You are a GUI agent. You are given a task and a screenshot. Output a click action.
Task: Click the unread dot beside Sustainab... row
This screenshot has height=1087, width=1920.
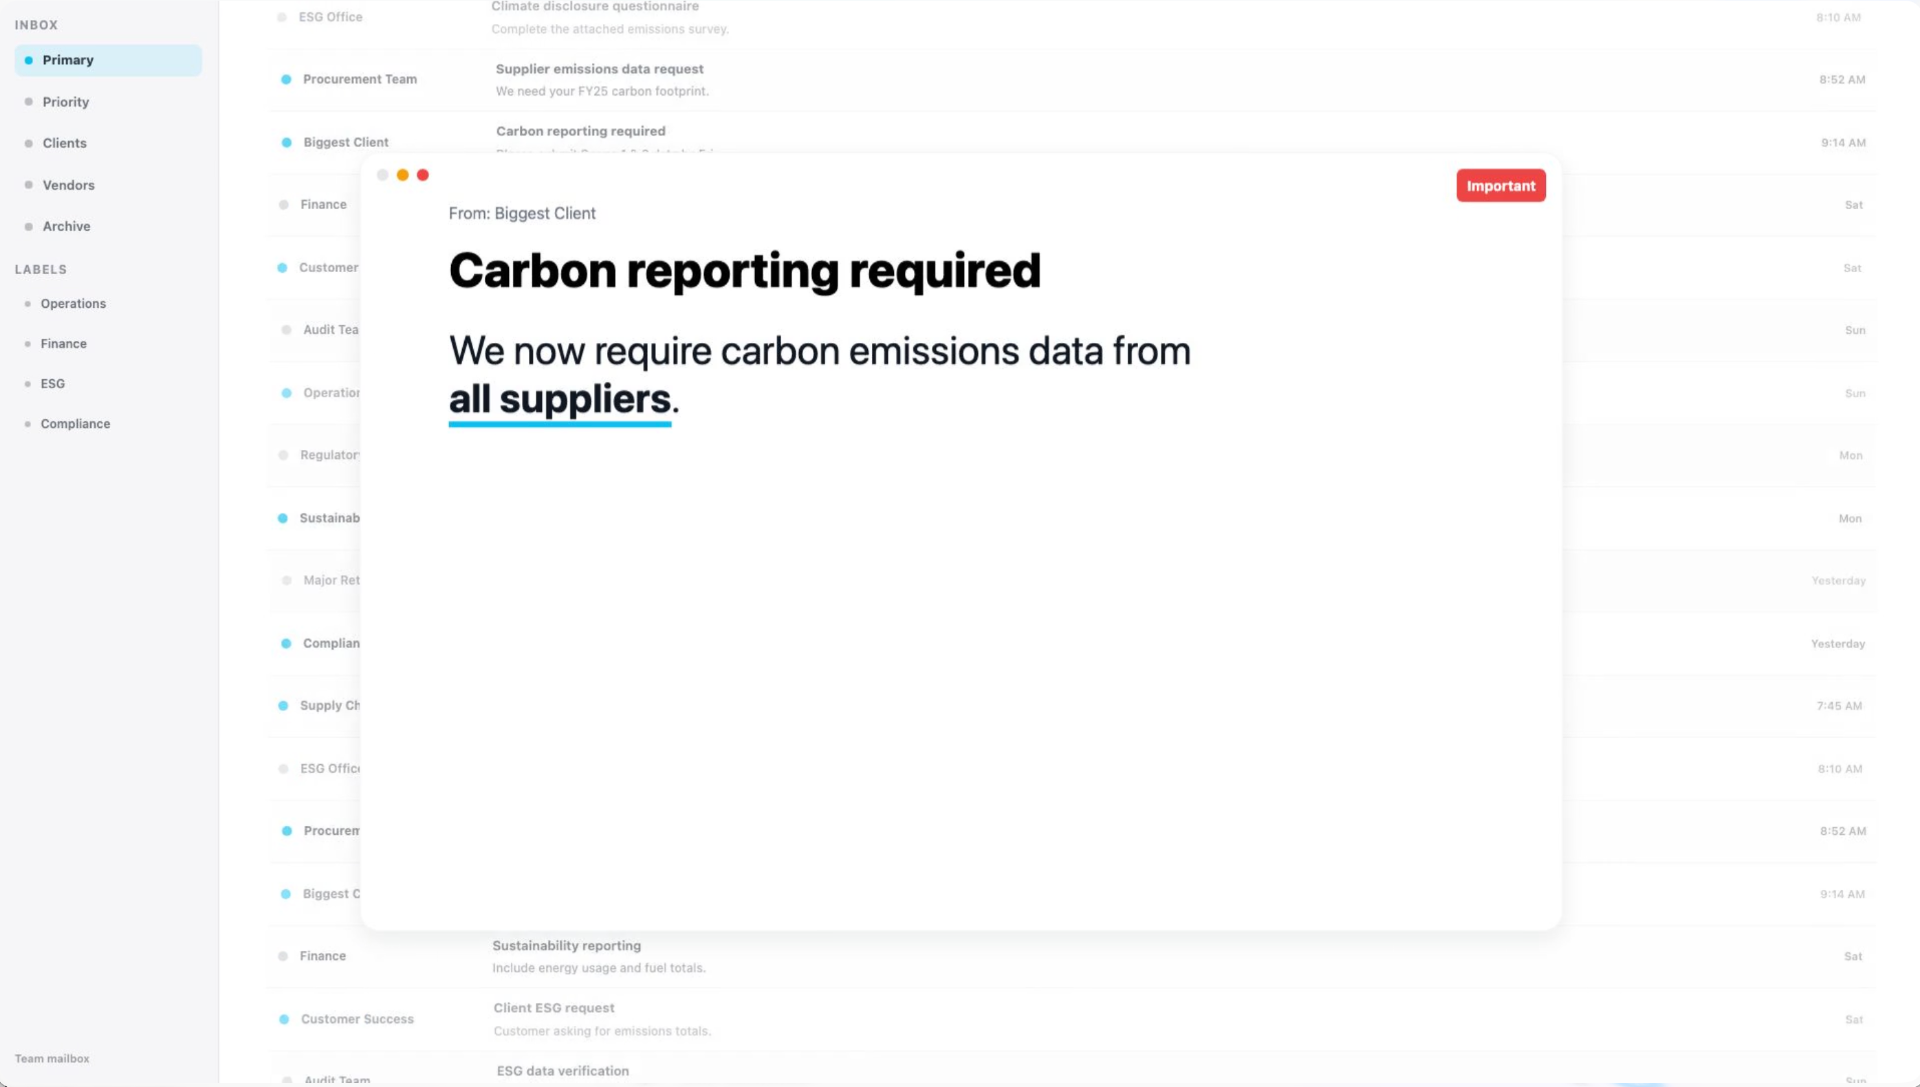tap(283, 518)
